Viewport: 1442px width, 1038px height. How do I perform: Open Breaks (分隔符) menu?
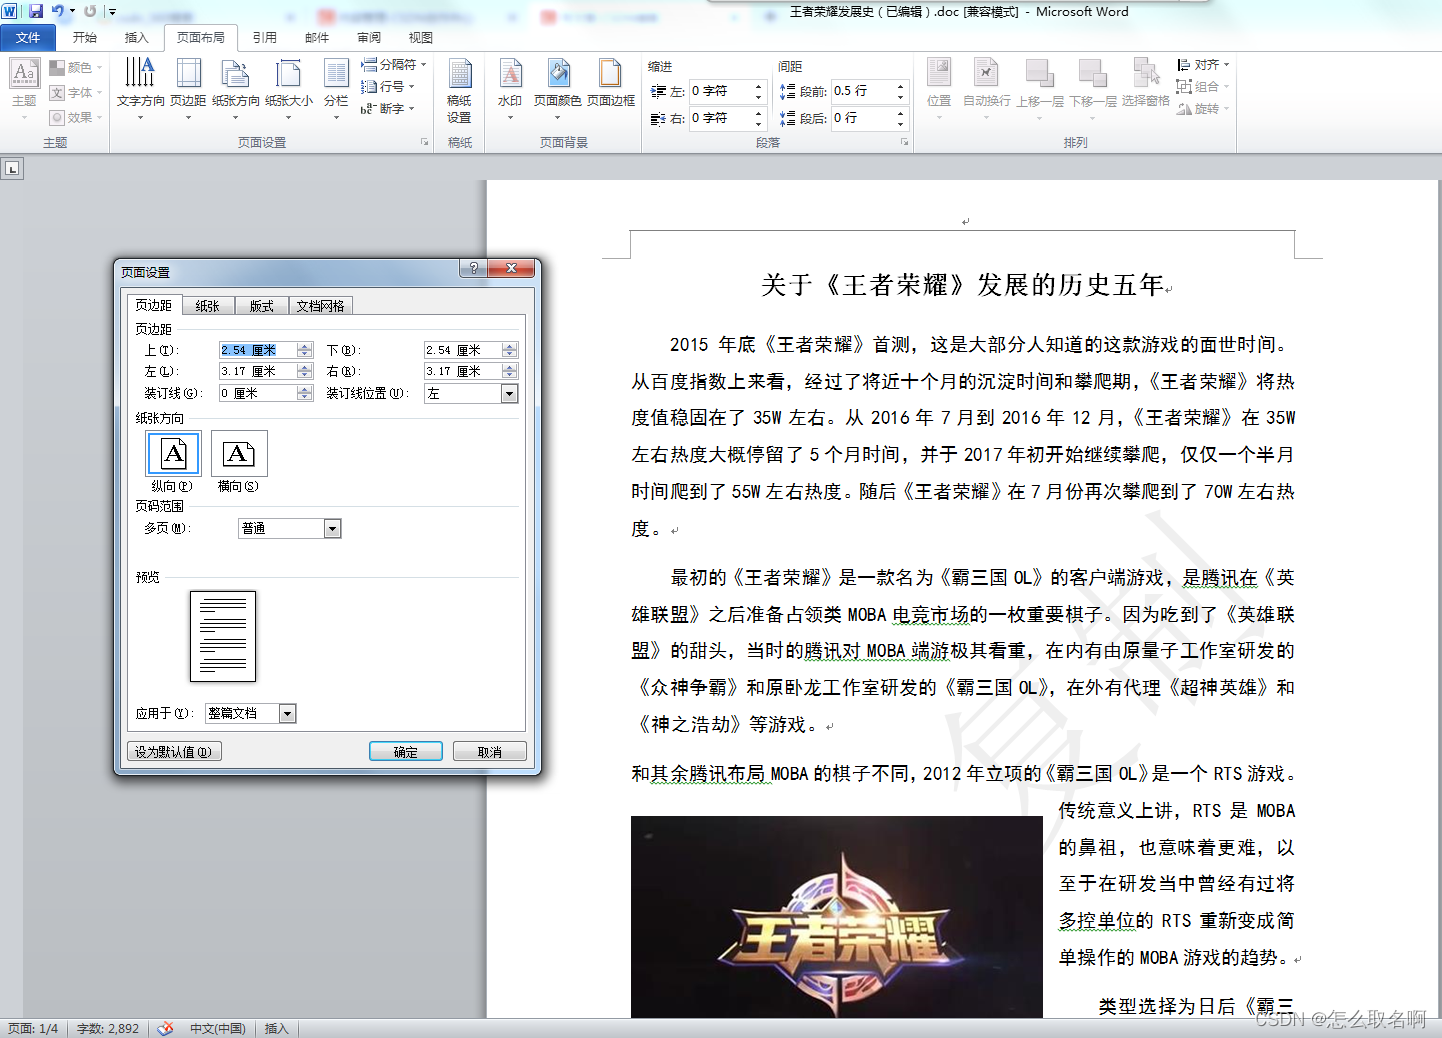(394, 64)
